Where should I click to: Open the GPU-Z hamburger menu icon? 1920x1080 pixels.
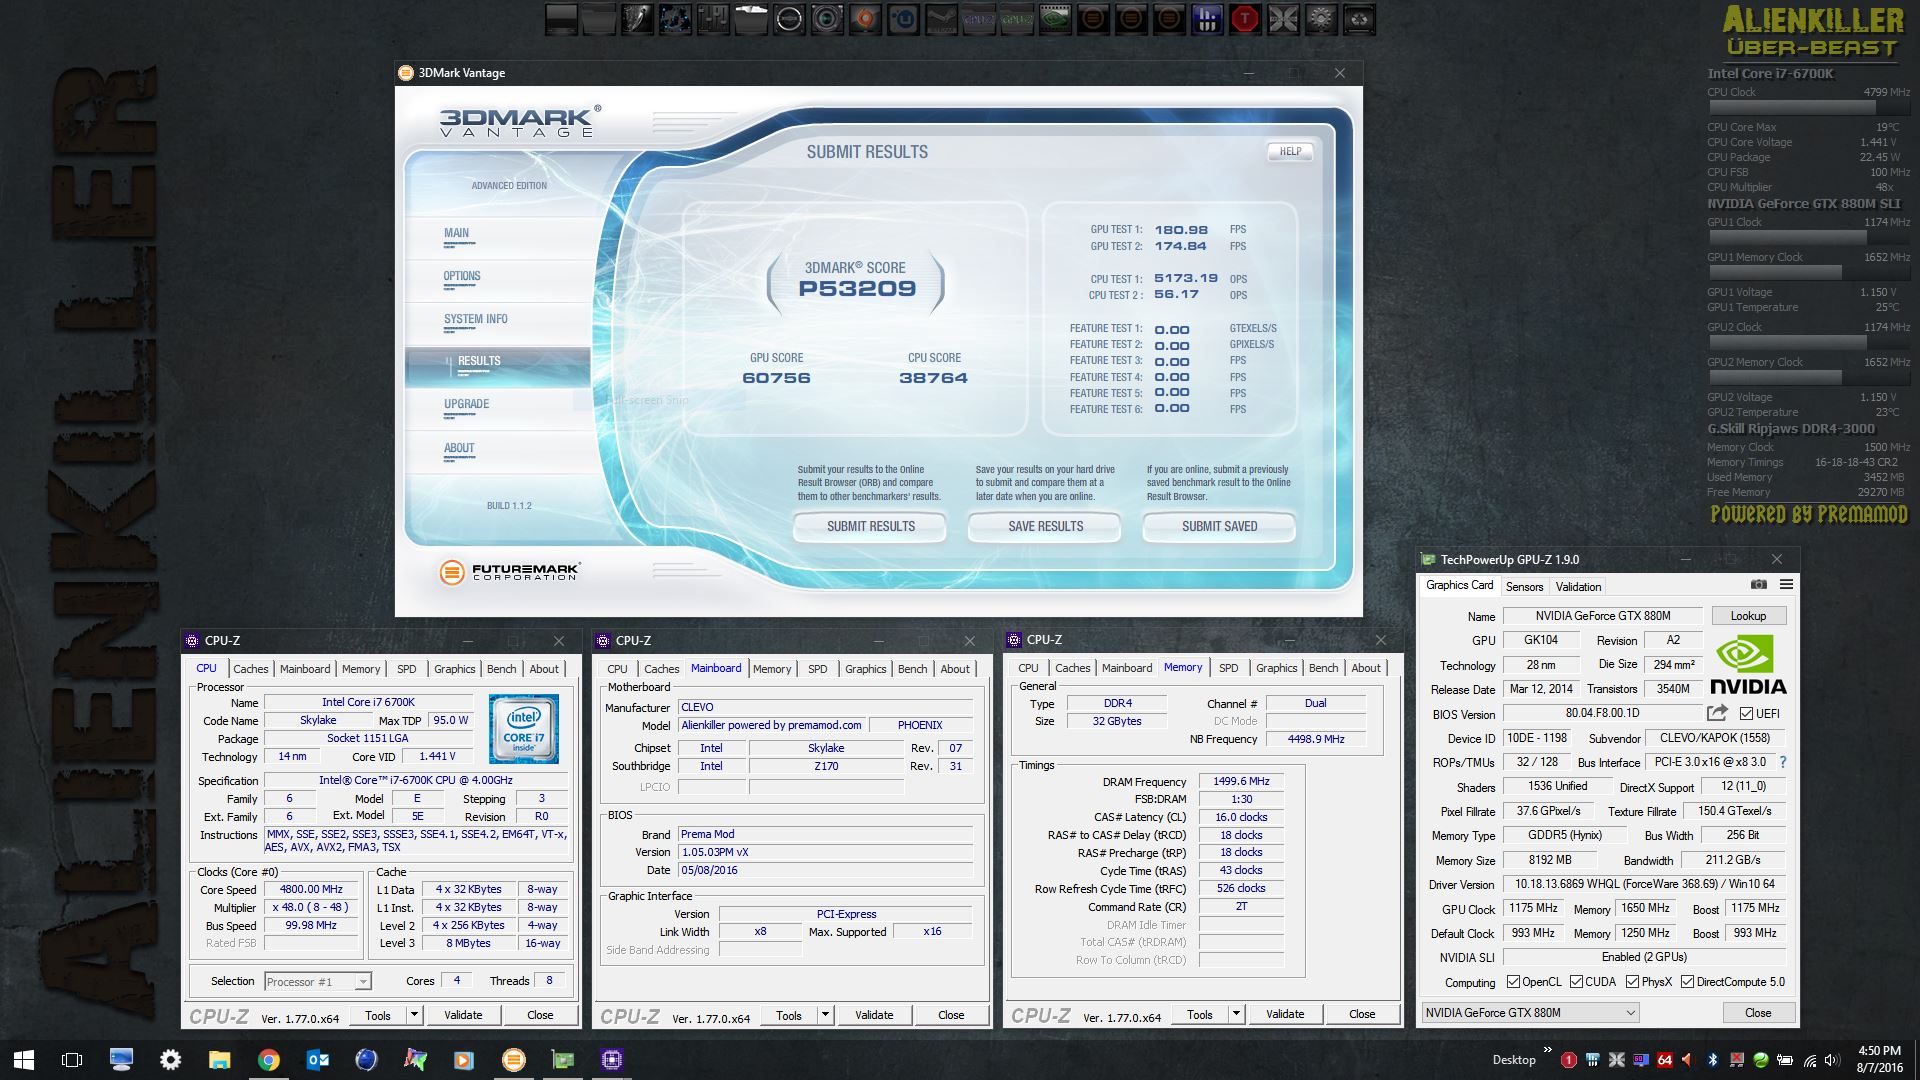[x=1786, y=585]
